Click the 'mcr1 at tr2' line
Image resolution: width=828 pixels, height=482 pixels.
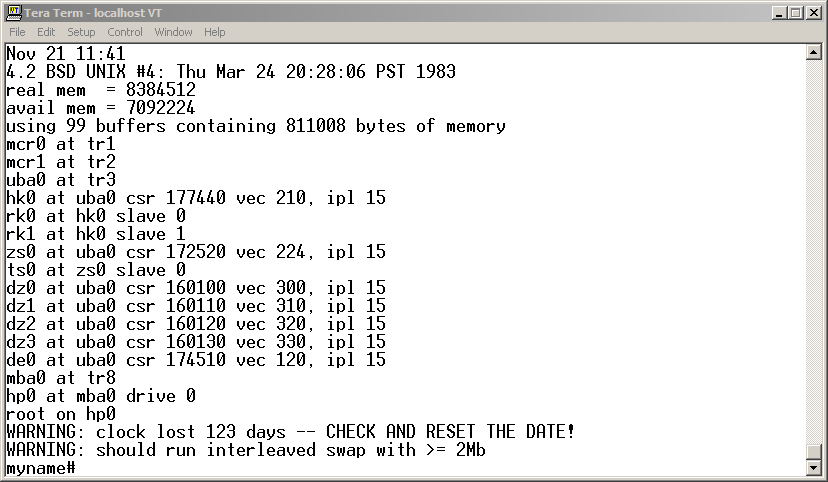tap(61, 162)
